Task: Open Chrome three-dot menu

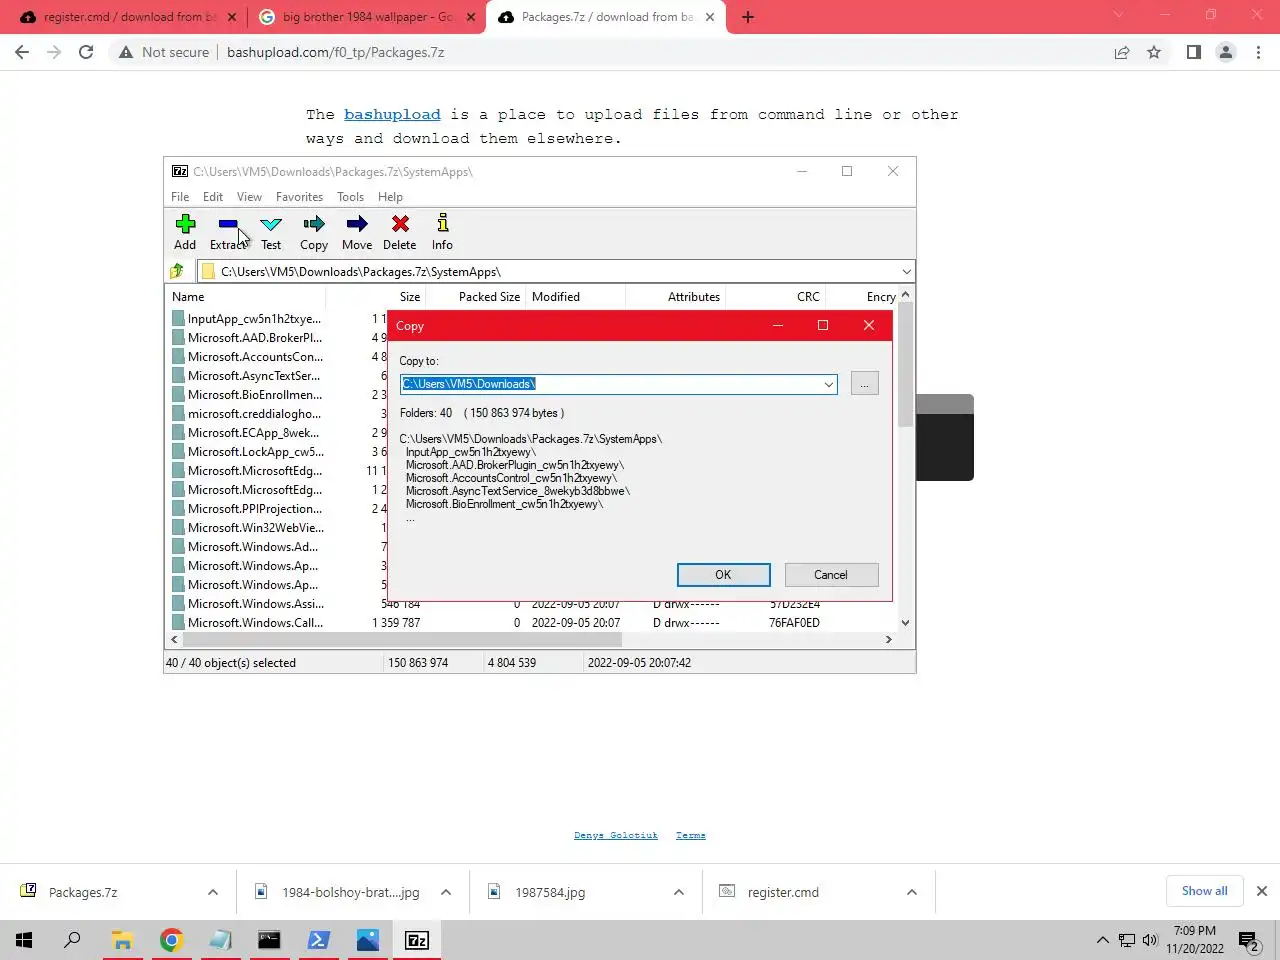Action: [x=1259, y=52]
